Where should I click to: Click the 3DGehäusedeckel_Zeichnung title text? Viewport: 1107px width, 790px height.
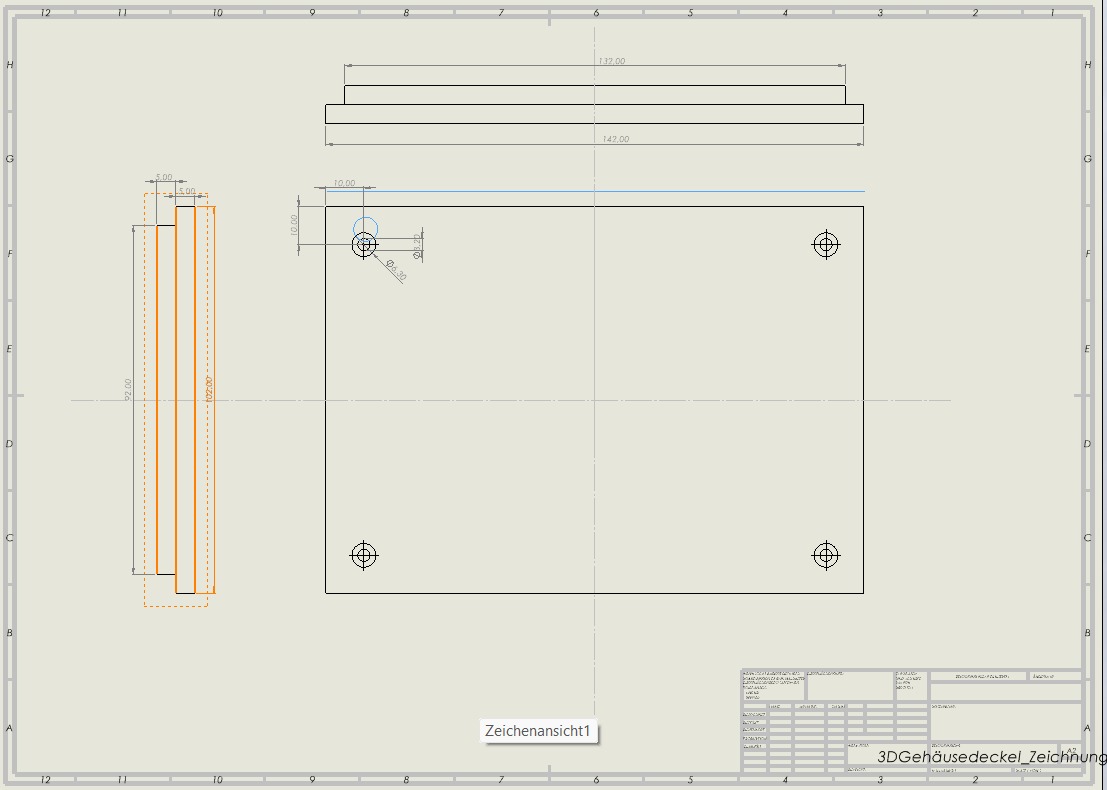point(990,757)
